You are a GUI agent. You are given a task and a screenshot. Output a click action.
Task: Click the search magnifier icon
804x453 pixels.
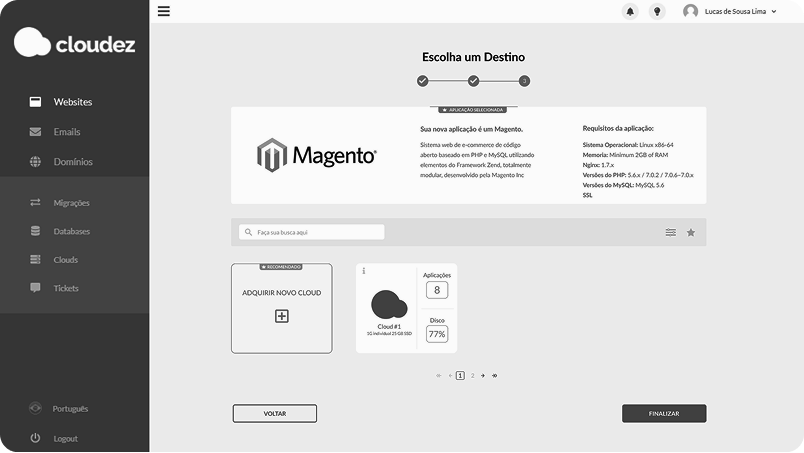249,232
